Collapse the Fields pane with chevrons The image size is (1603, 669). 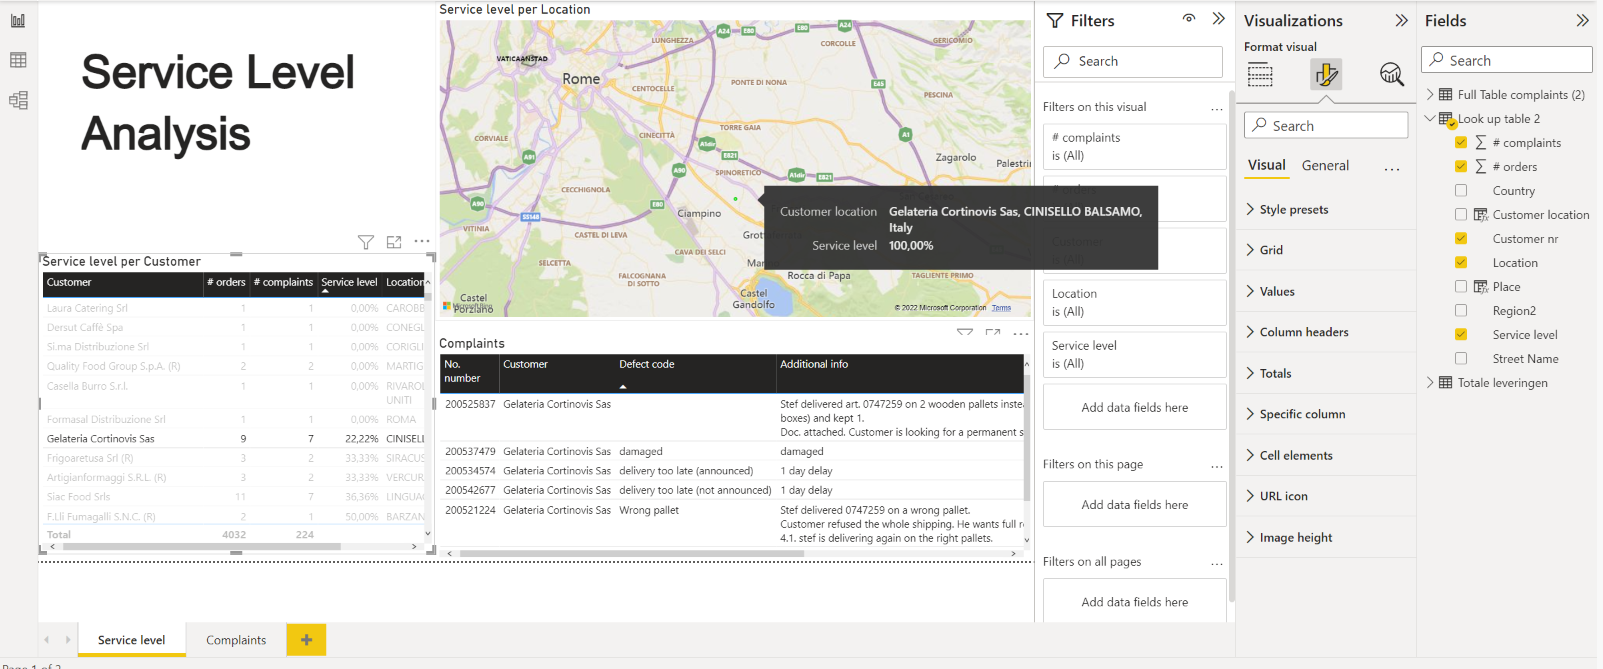click(1582, 20)
